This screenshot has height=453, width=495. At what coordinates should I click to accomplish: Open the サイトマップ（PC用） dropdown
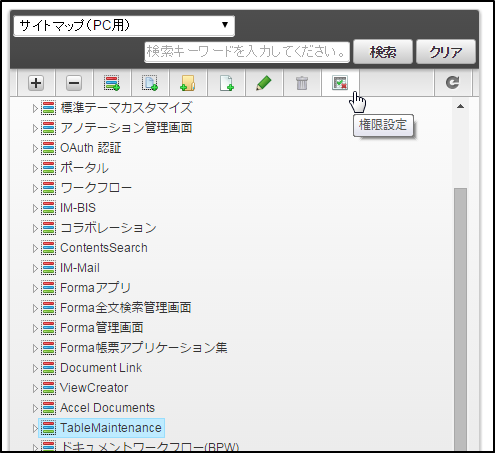(124, 26)
